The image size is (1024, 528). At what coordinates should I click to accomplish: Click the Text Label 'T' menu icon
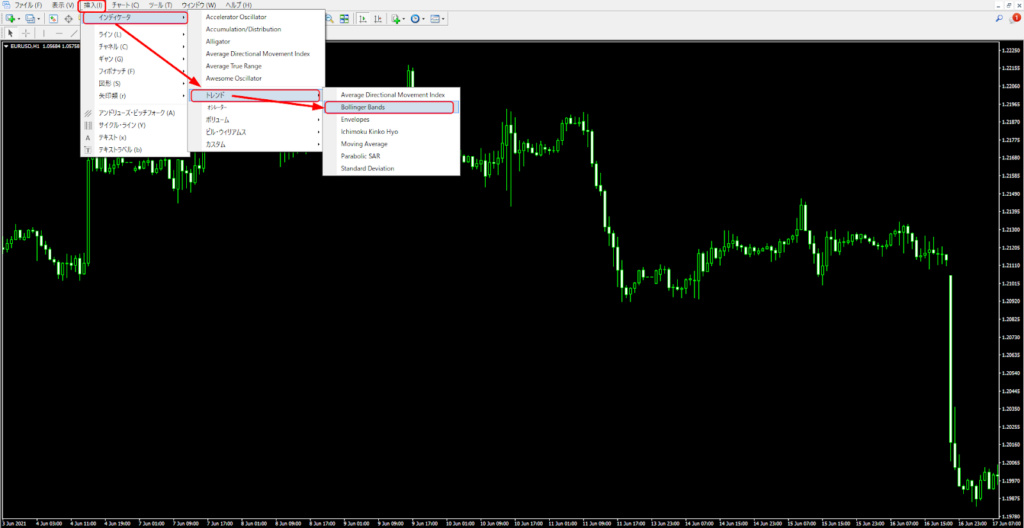click(x=88, y=150)
